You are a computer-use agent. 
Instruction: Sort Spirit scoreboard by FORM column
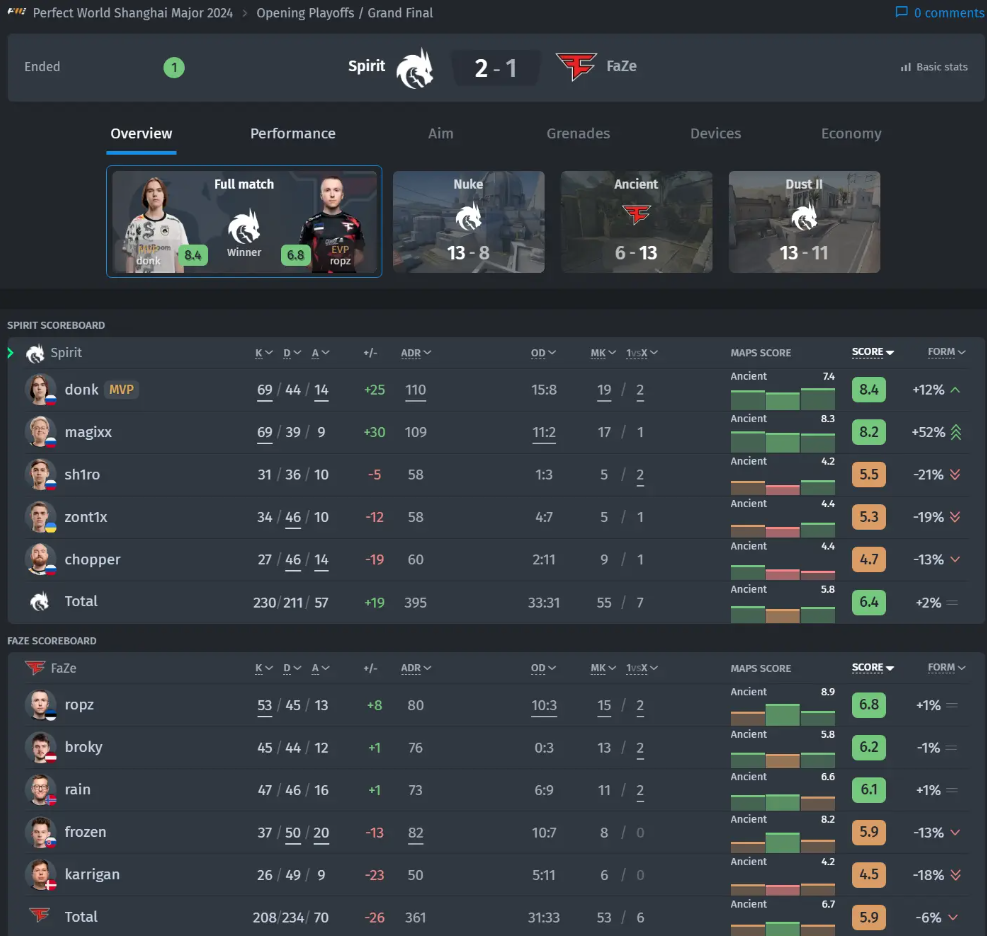[x=946, y=353]
